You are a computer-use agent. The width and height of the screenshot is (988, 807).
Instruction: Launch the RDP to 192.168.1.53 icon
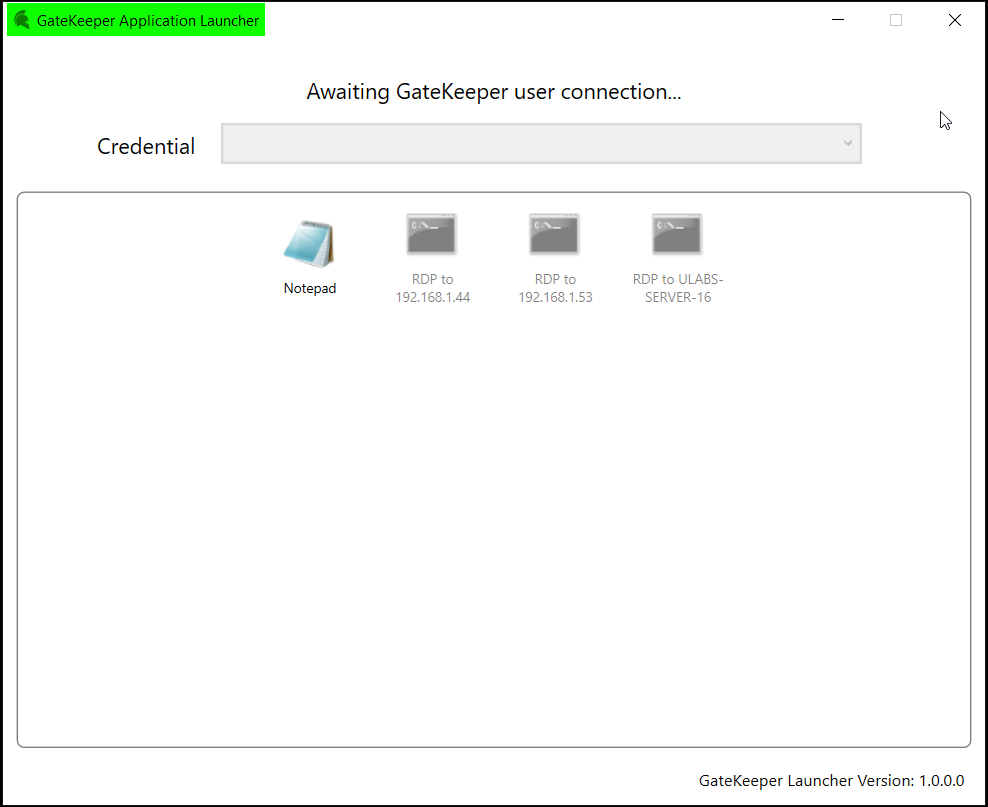[555, 235]
